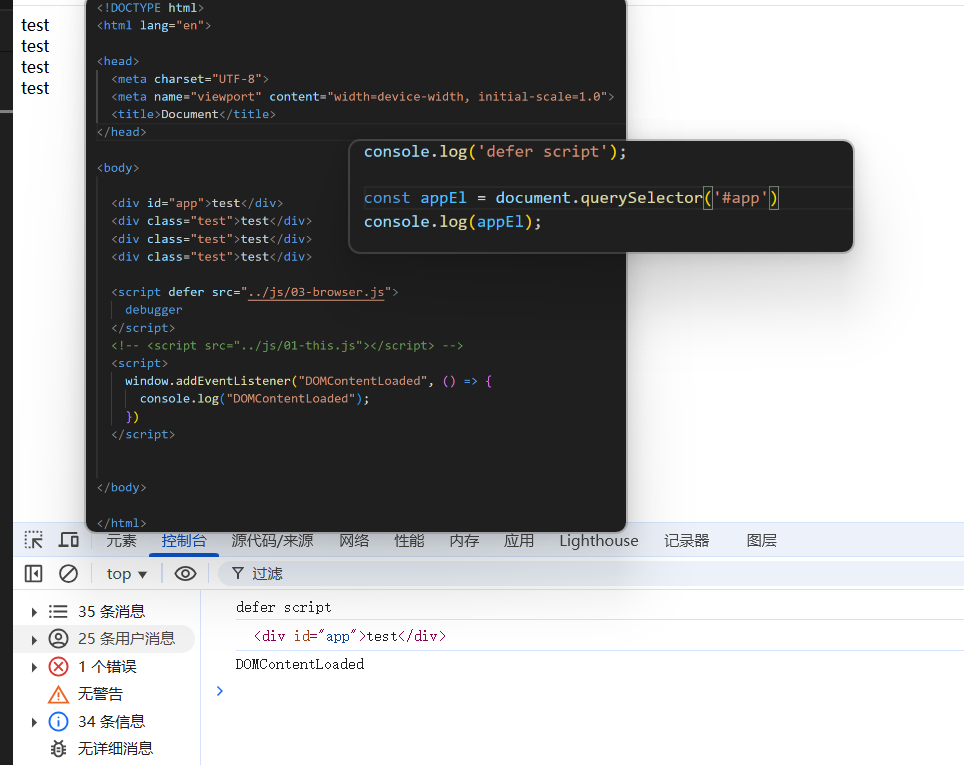Click the ../js/03-browser.js path in code

click(316, 292)
